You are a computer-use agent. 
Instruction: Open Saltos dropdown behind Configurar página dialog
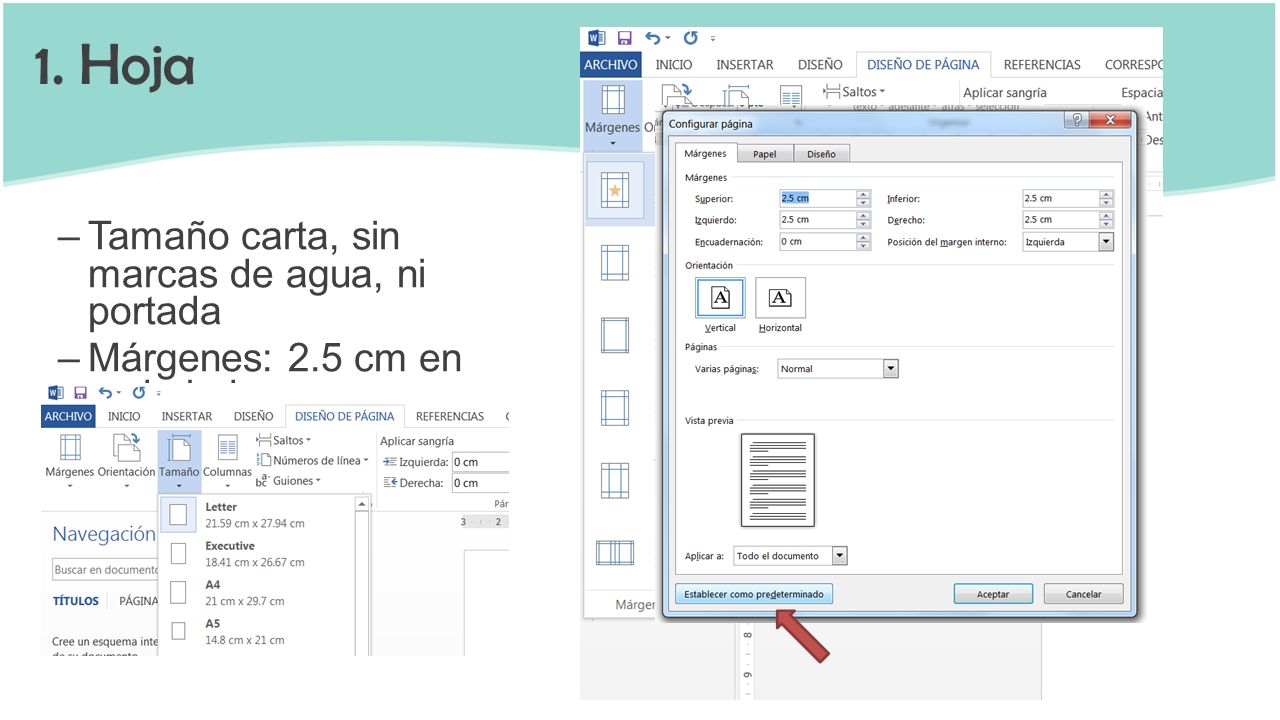(854, 92)
